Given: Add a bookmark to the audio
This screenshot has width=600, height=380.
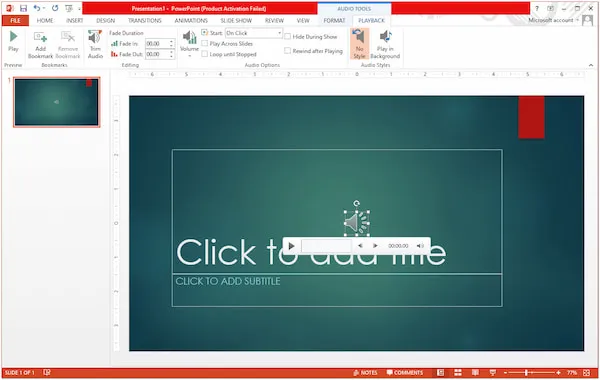Looking at the screenshot, I should click(x=40, y=45).
